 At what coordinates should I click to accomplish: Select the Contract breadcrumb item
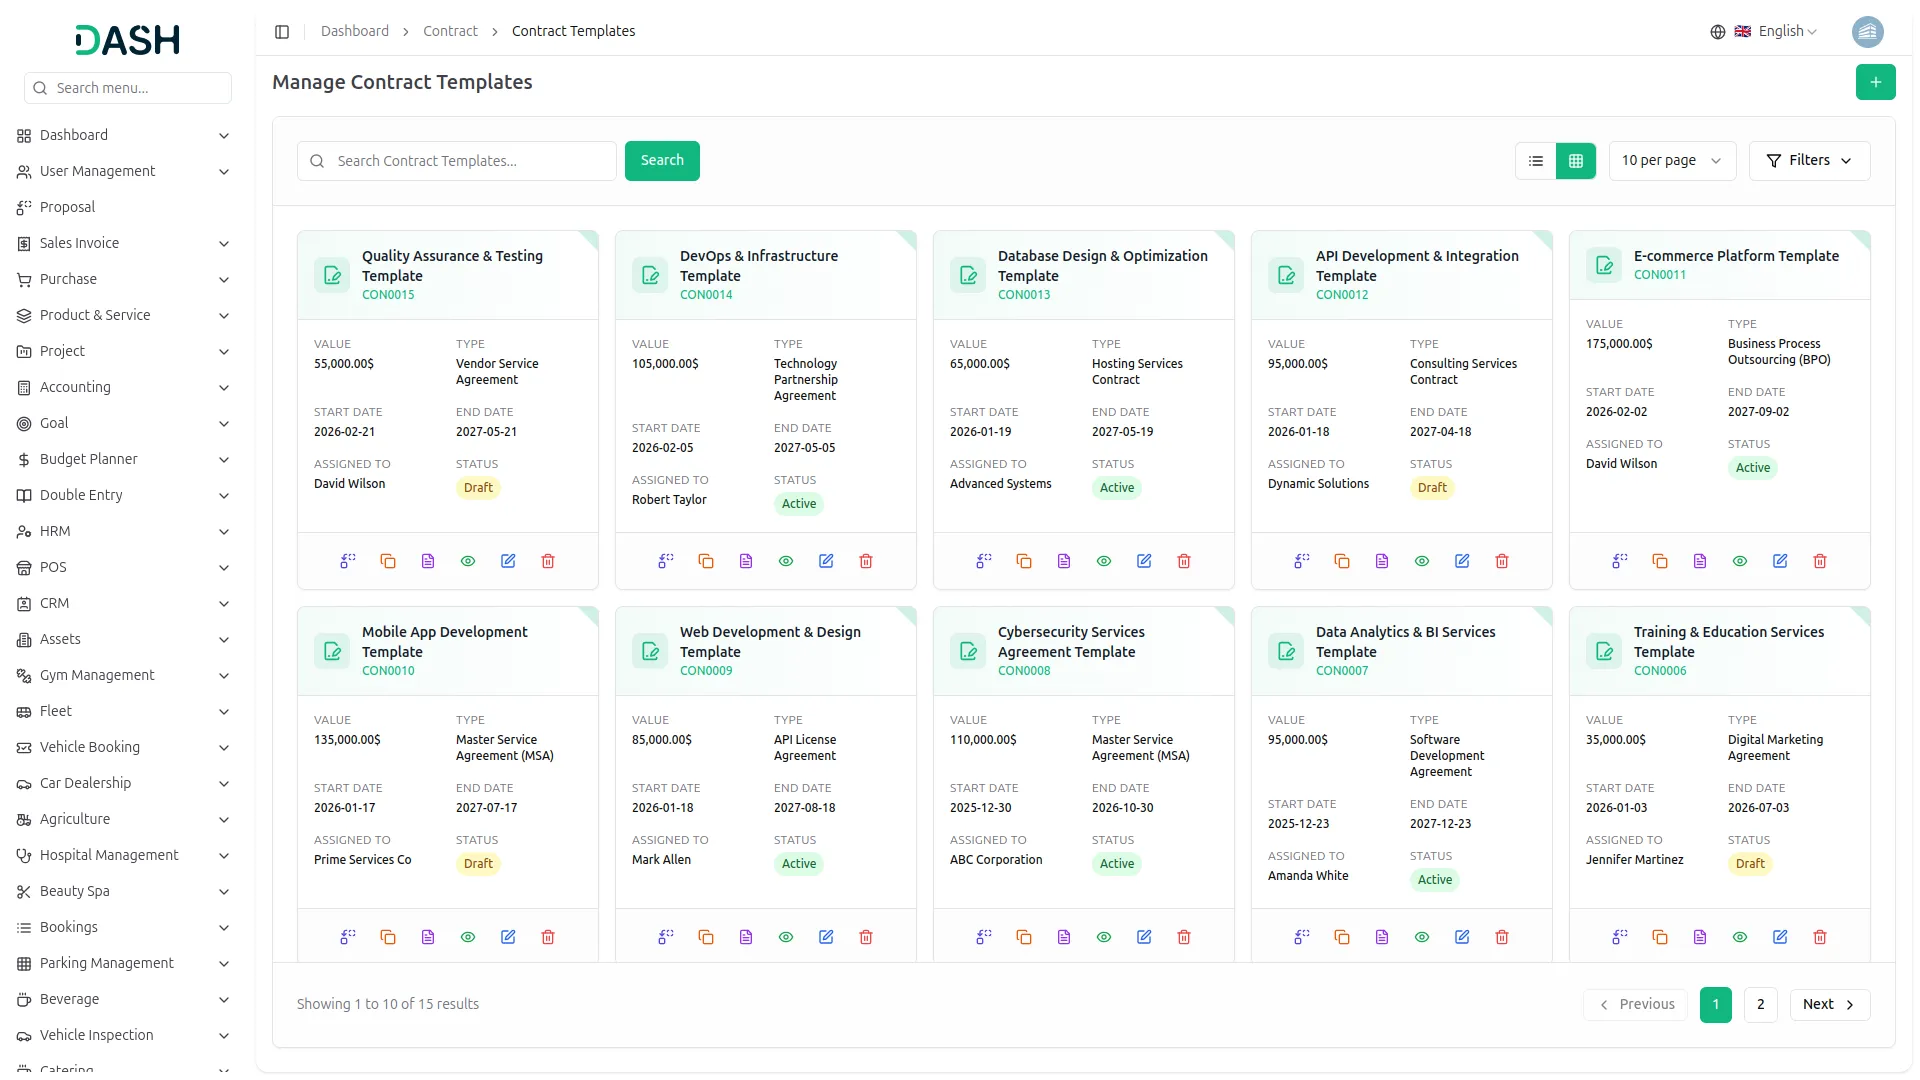tap(450, 31)
